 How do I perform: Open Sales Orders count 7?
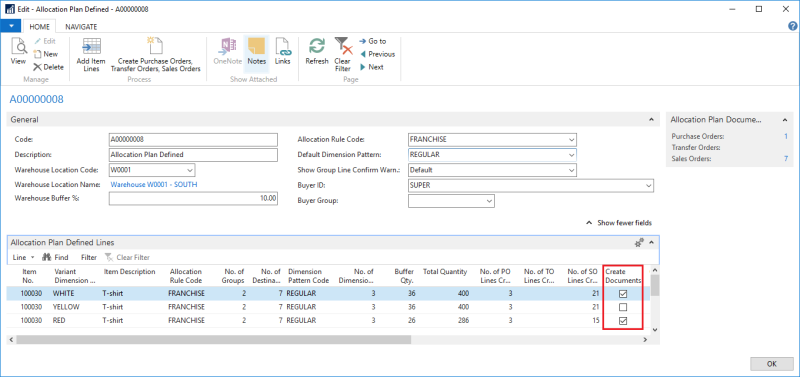click(786, 159)
